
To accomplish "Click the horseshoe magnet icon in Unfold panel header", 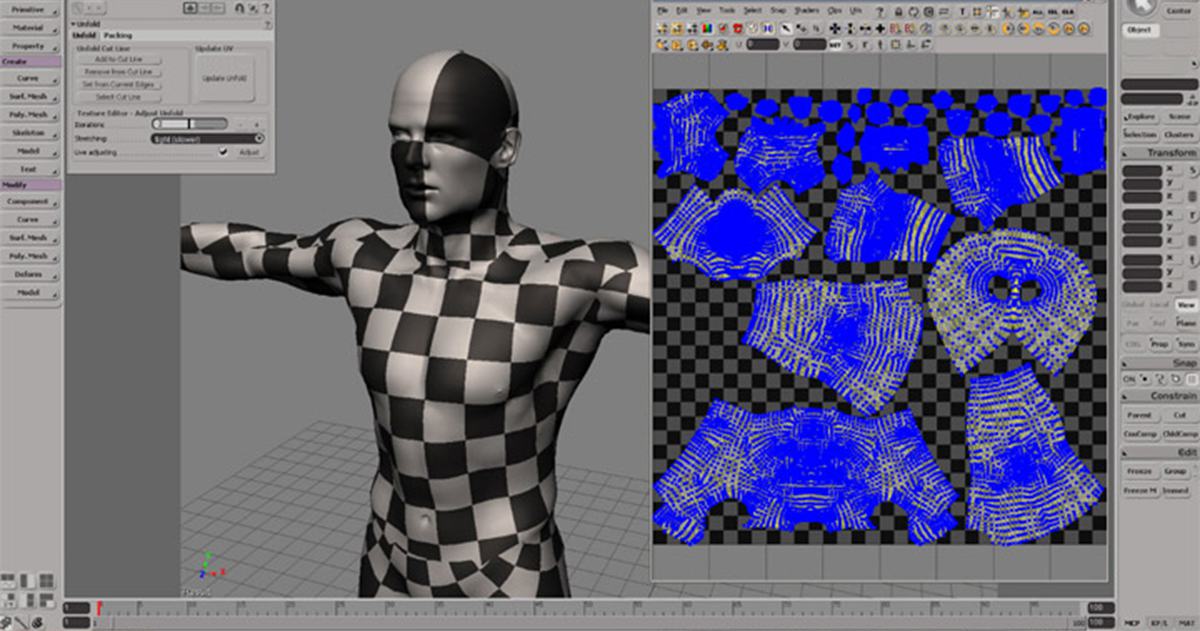I will point(240,7).
